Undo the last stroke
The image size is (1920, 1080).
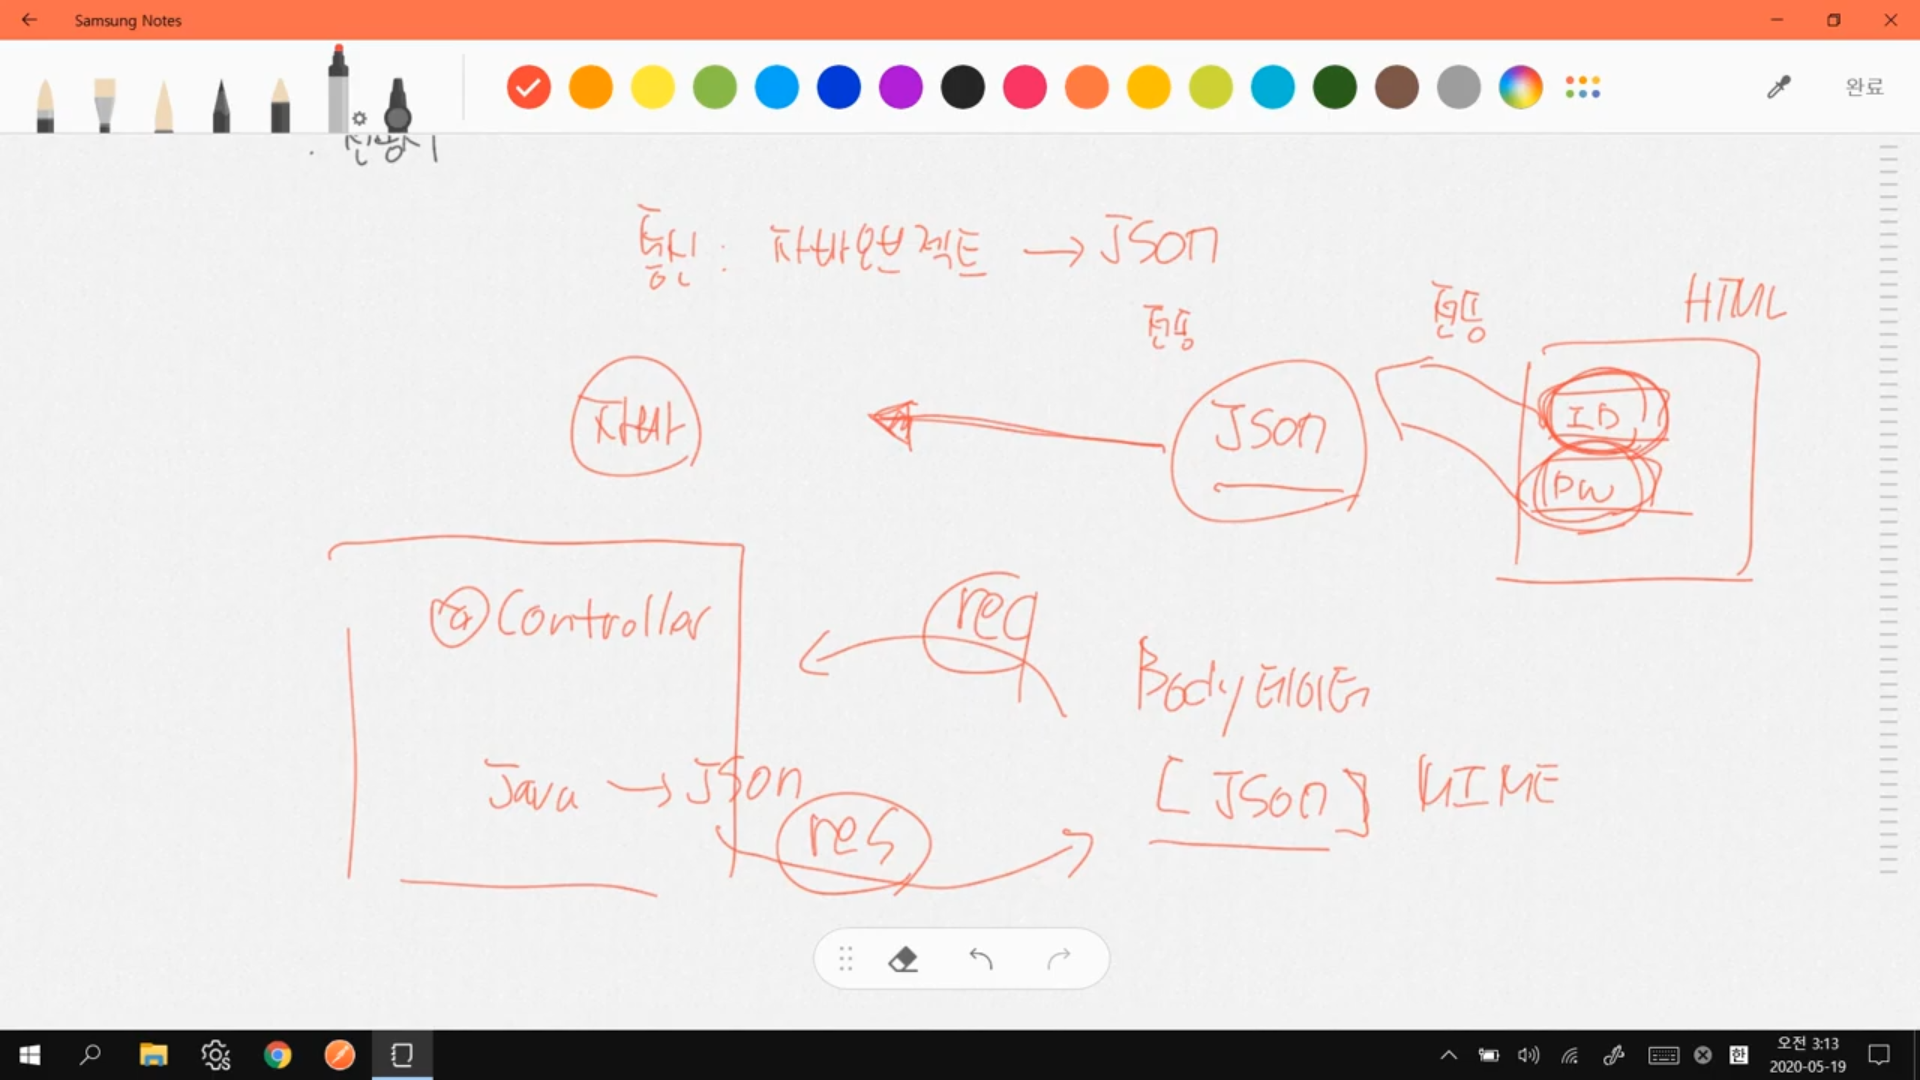tap(981, 960)
